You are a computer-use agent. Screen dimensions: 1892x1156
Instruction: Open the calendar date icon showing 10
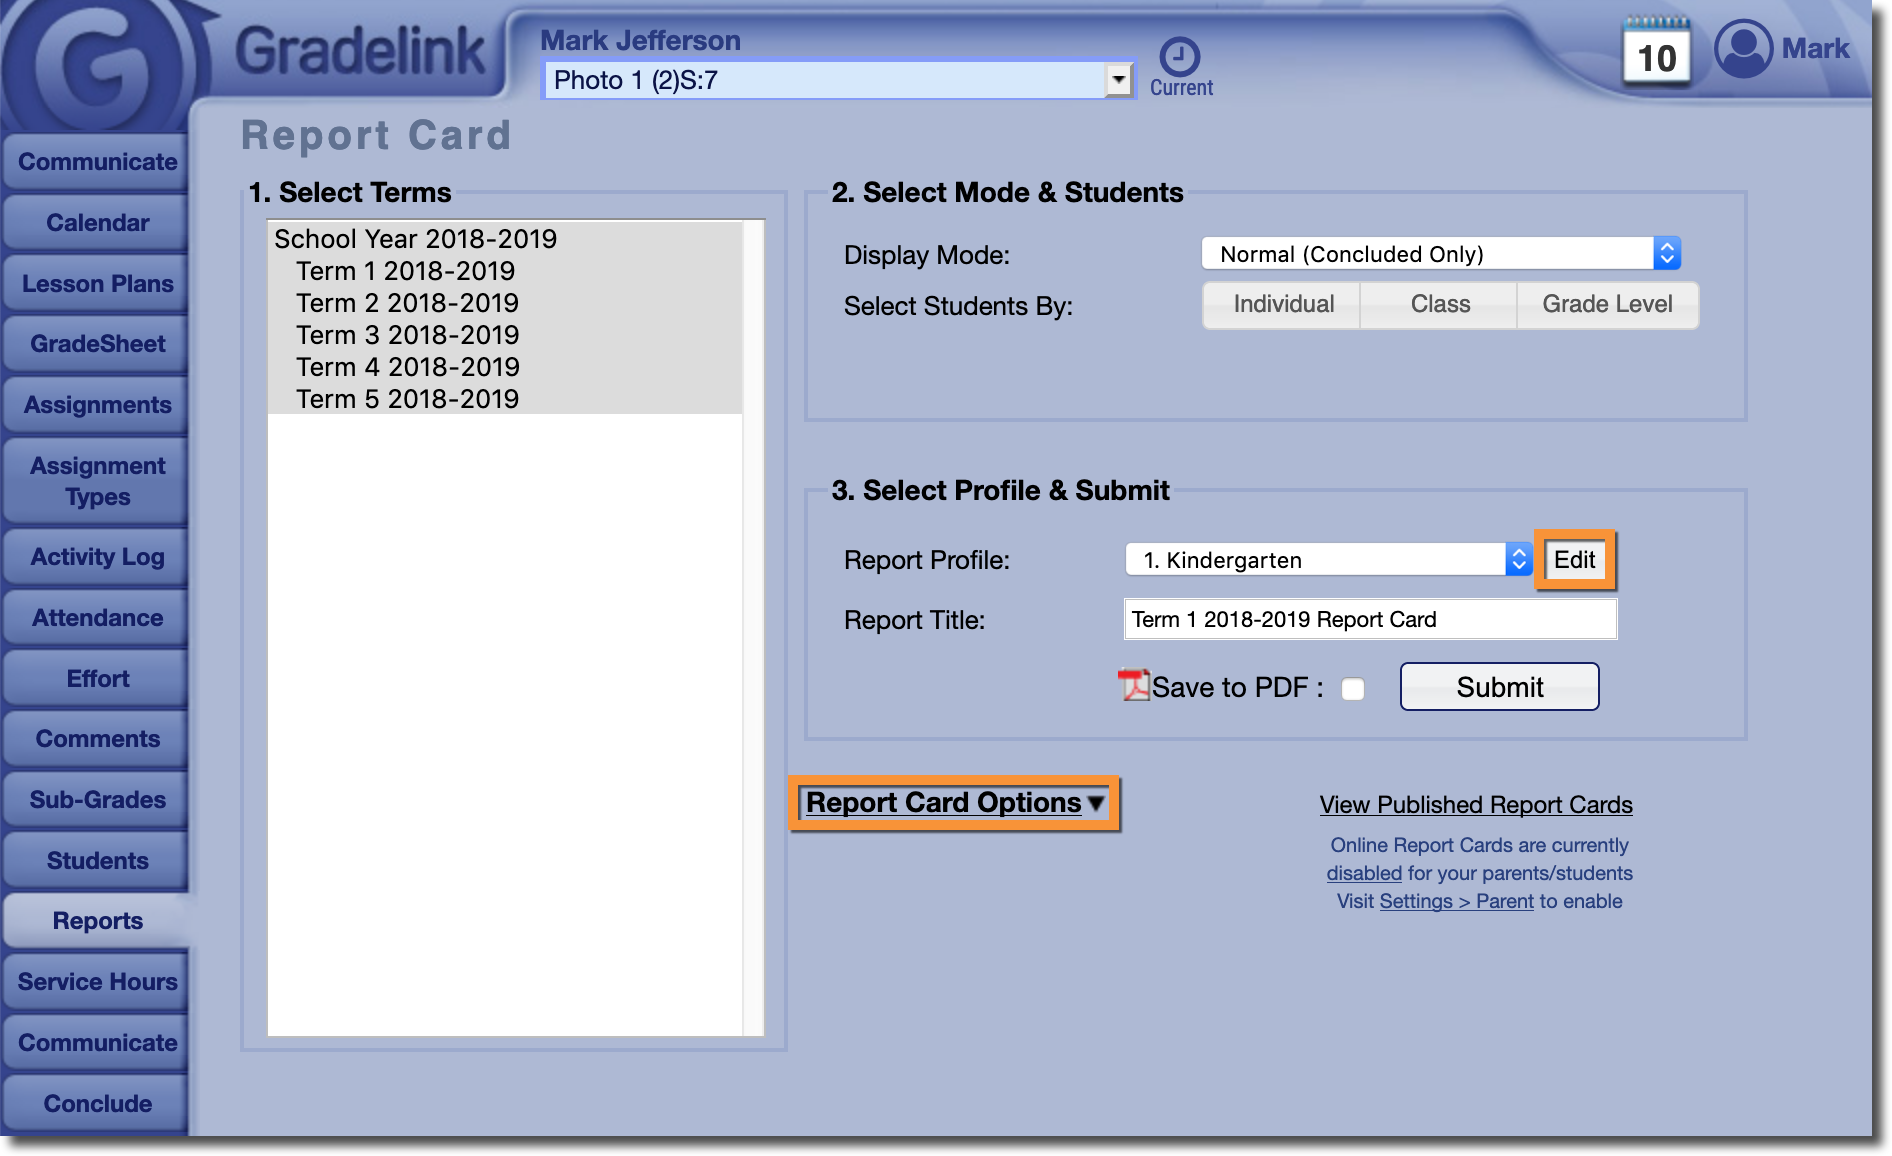pos(1656,56)
